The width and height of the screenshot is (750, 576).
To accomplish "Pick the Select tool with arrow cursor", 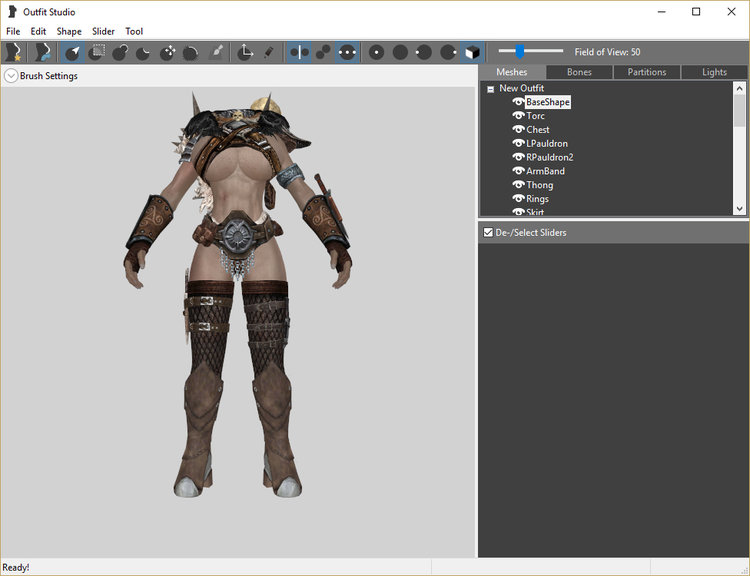I will [x=73, y=52].
